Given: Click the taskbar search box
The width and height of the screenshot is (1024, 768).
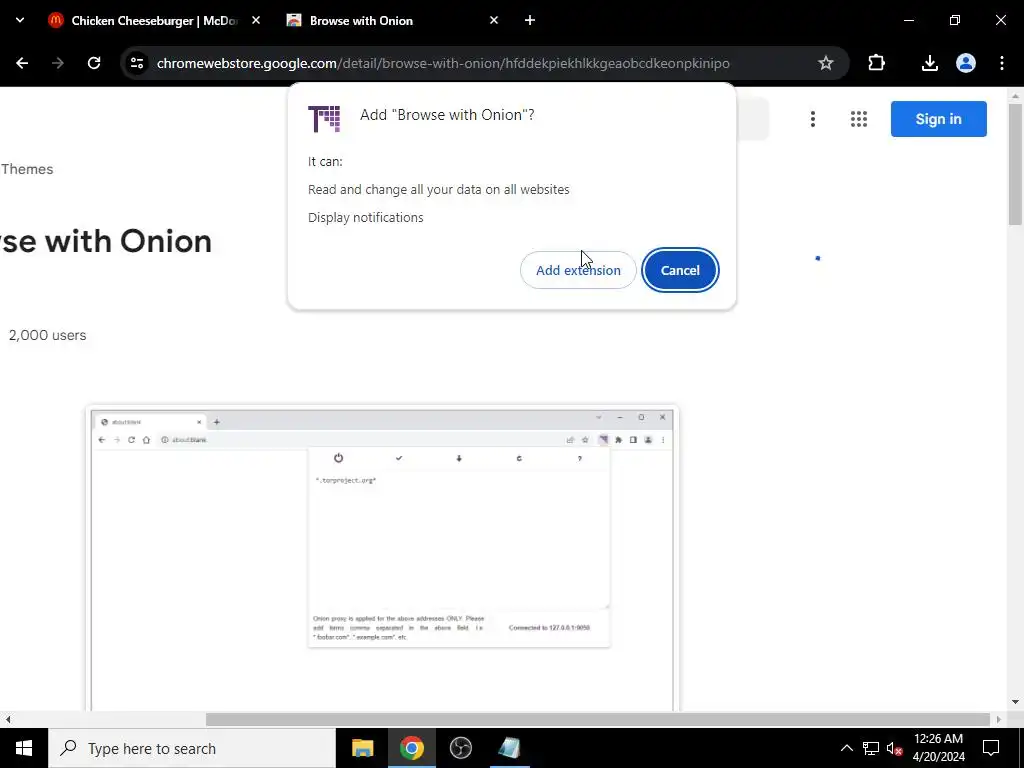Looking at the screenshot, I should tap(192, 748).
